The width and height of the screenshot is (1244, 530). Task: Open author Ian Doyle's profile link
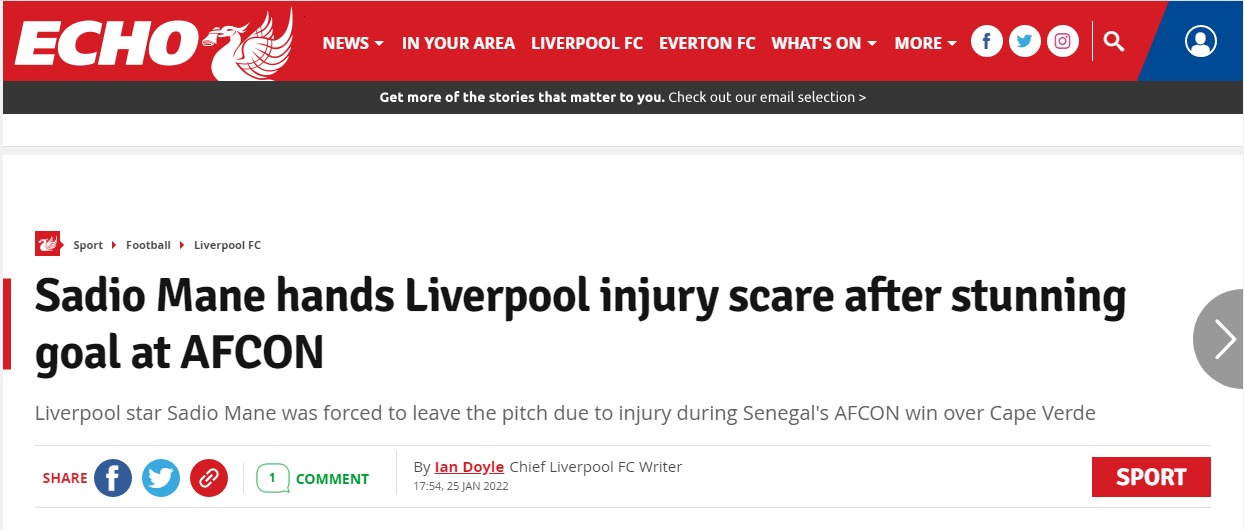pyautogui.click(x=469, y=467)
